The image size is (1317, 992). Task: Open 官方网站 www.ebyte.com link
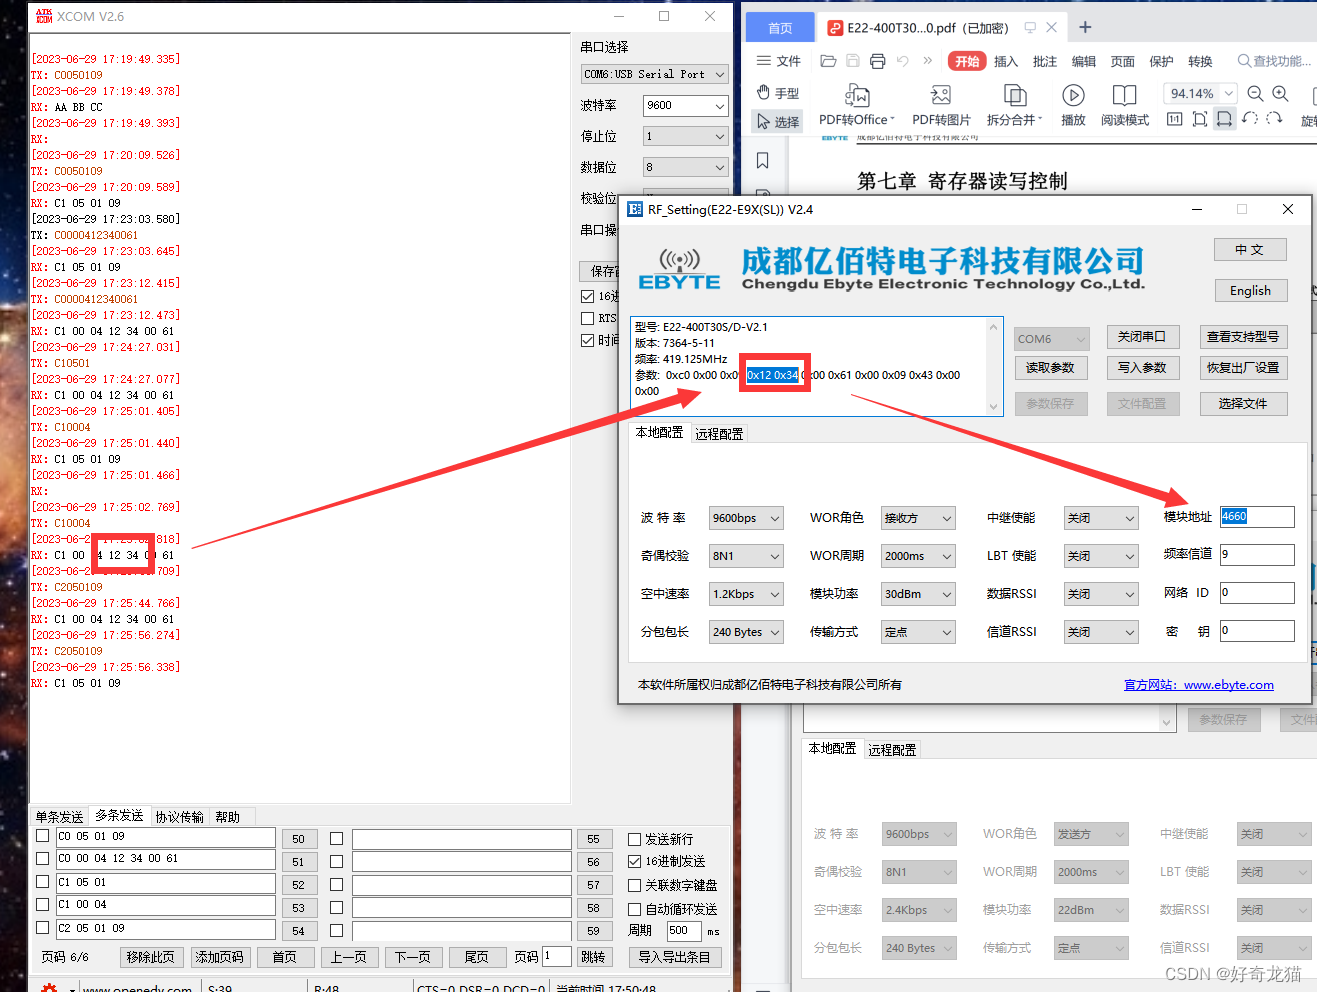1199,685
